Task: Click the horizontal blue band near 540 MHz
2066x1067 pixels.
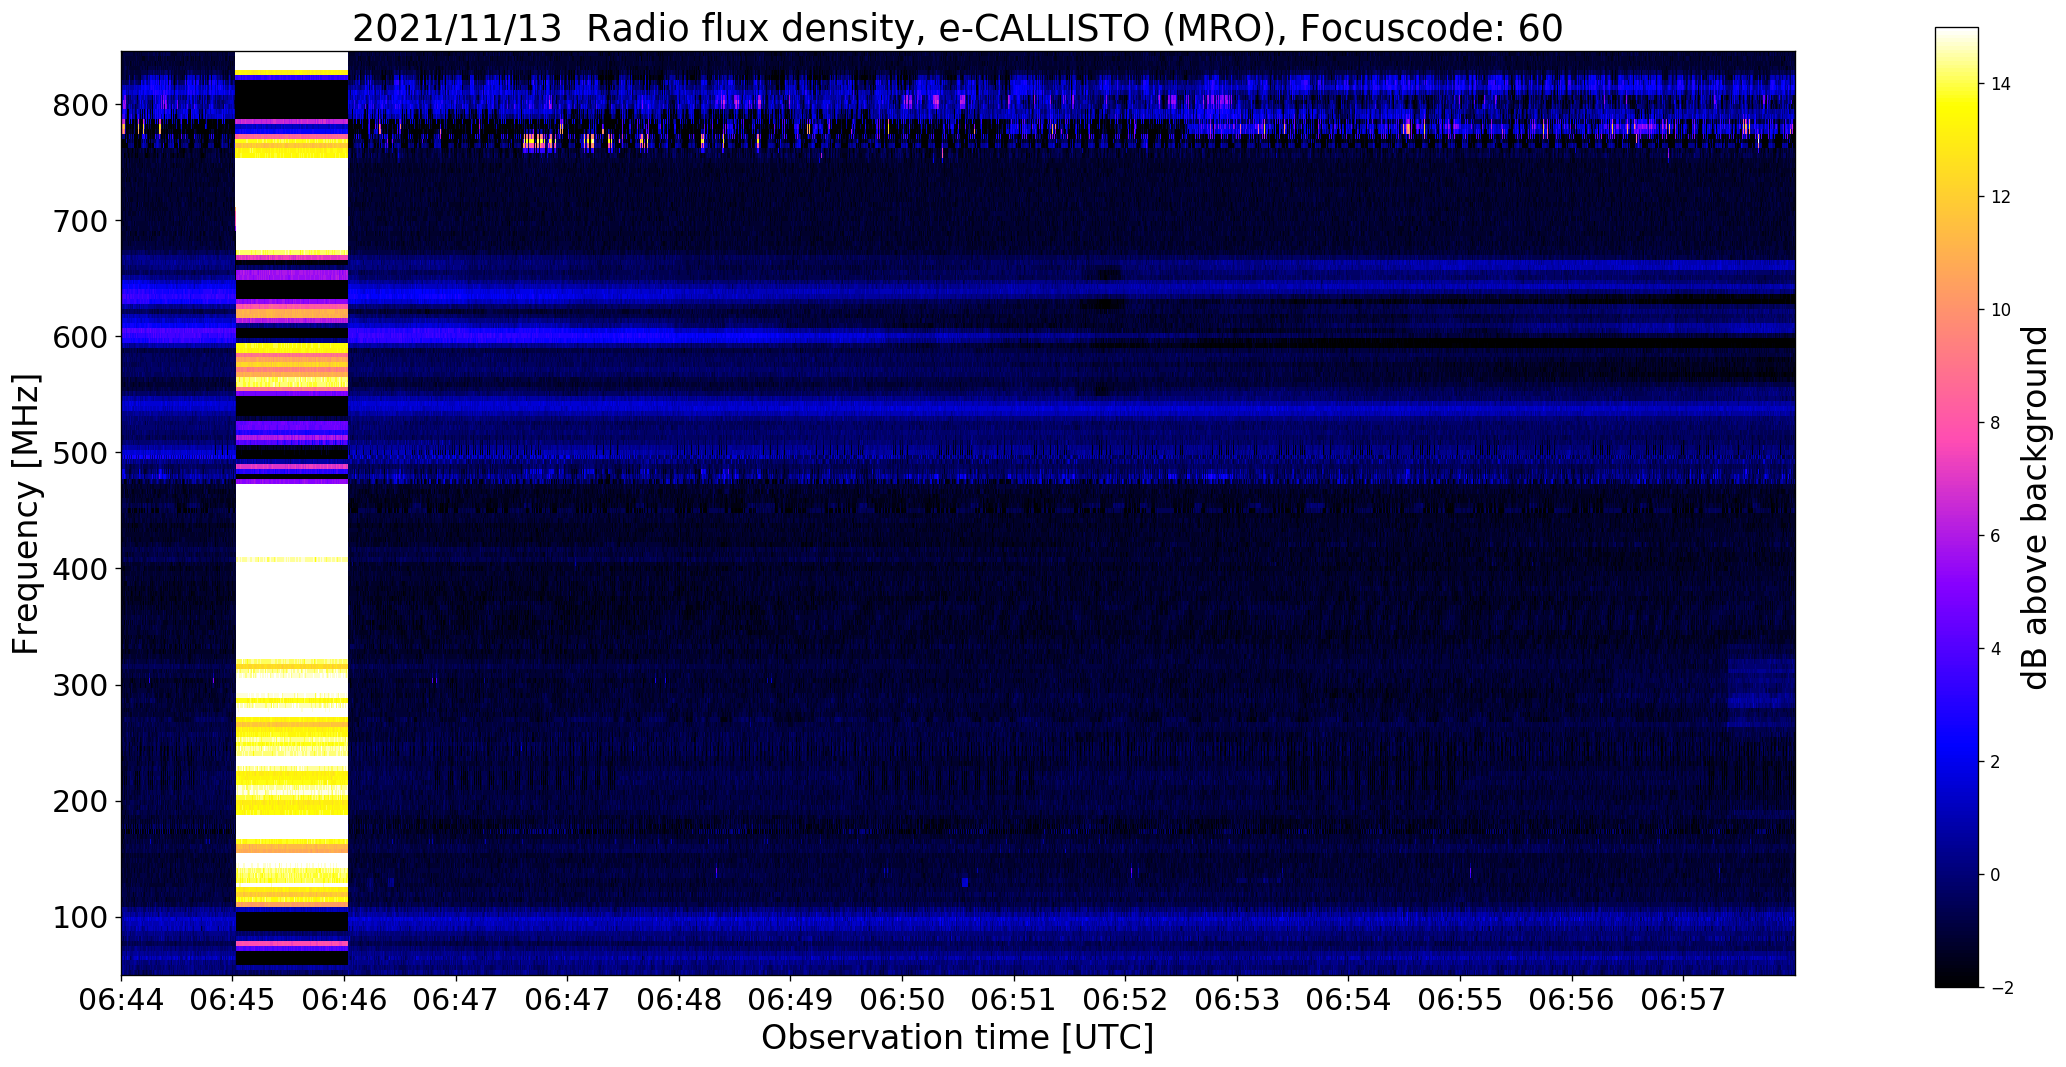Action: tap(957, 407)
